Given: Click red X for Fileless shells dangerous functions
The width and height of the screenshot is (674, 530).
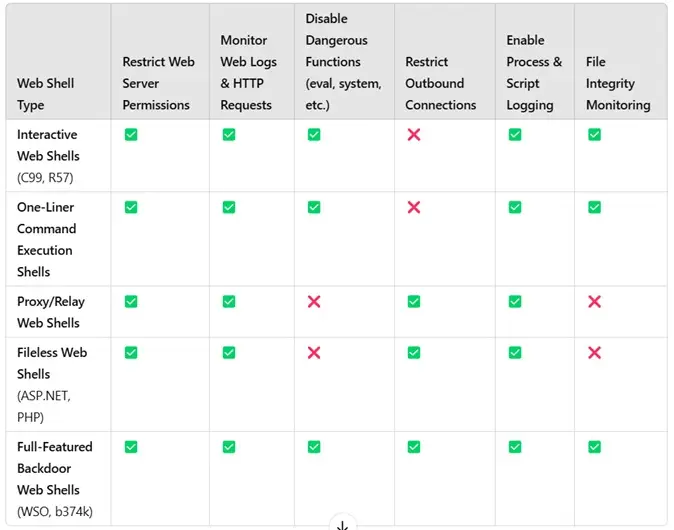Looking at the screenshot, I should pos(314,352).
